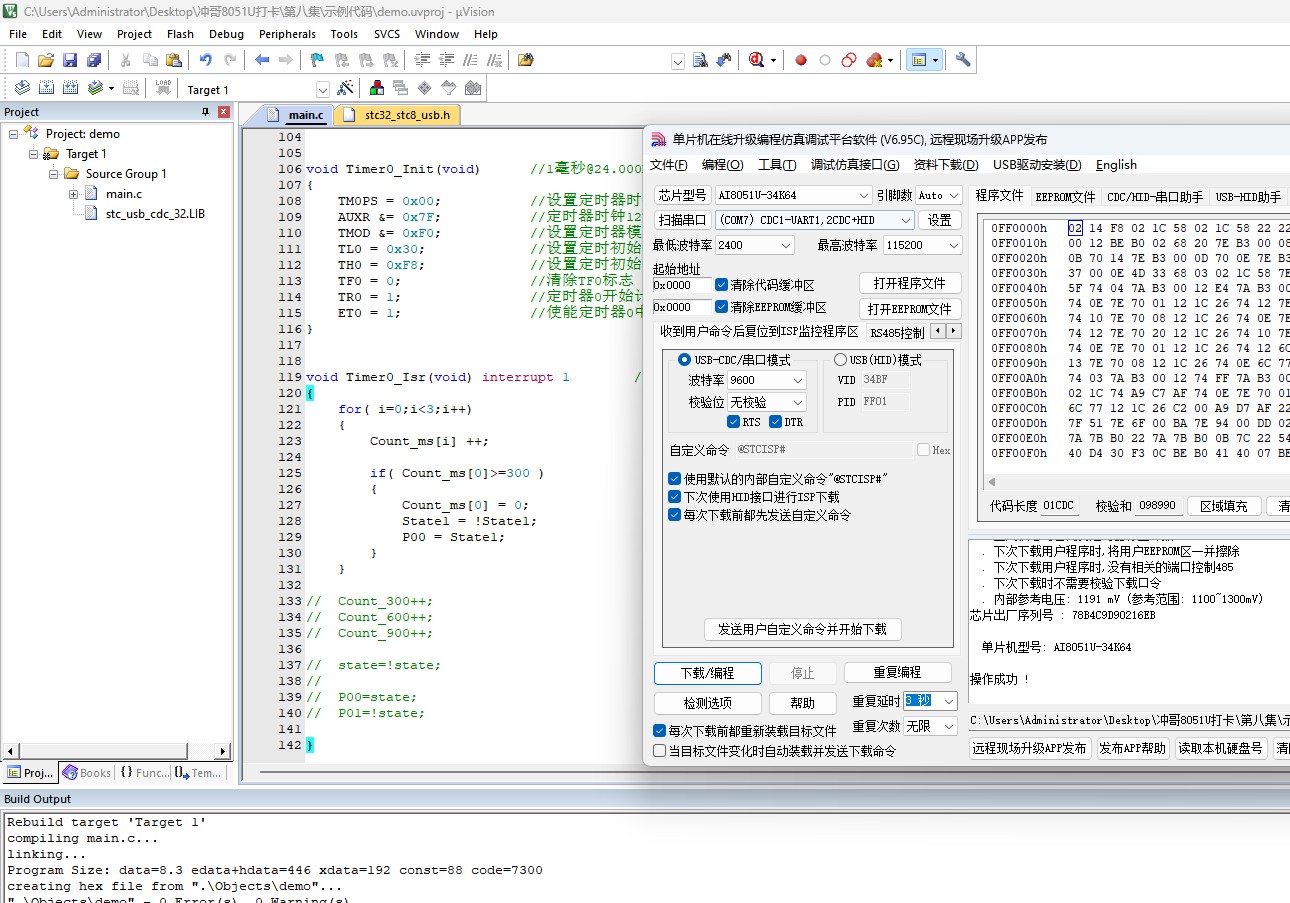The height and width of the screenshot is (903, 1290).
Task: Uncheck the RTS checkbox
Action: coord(734,422)
